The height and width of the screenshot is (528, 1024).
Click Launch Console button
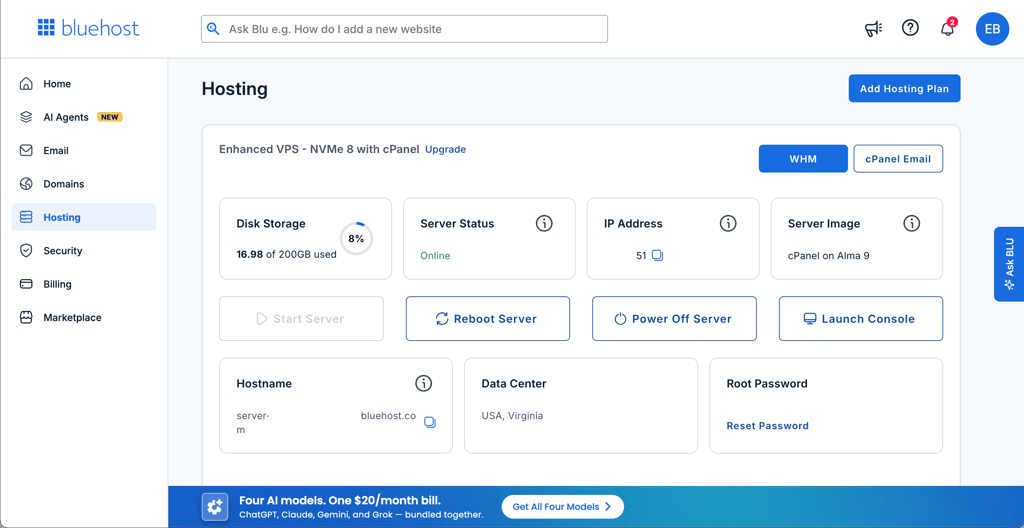861,319
